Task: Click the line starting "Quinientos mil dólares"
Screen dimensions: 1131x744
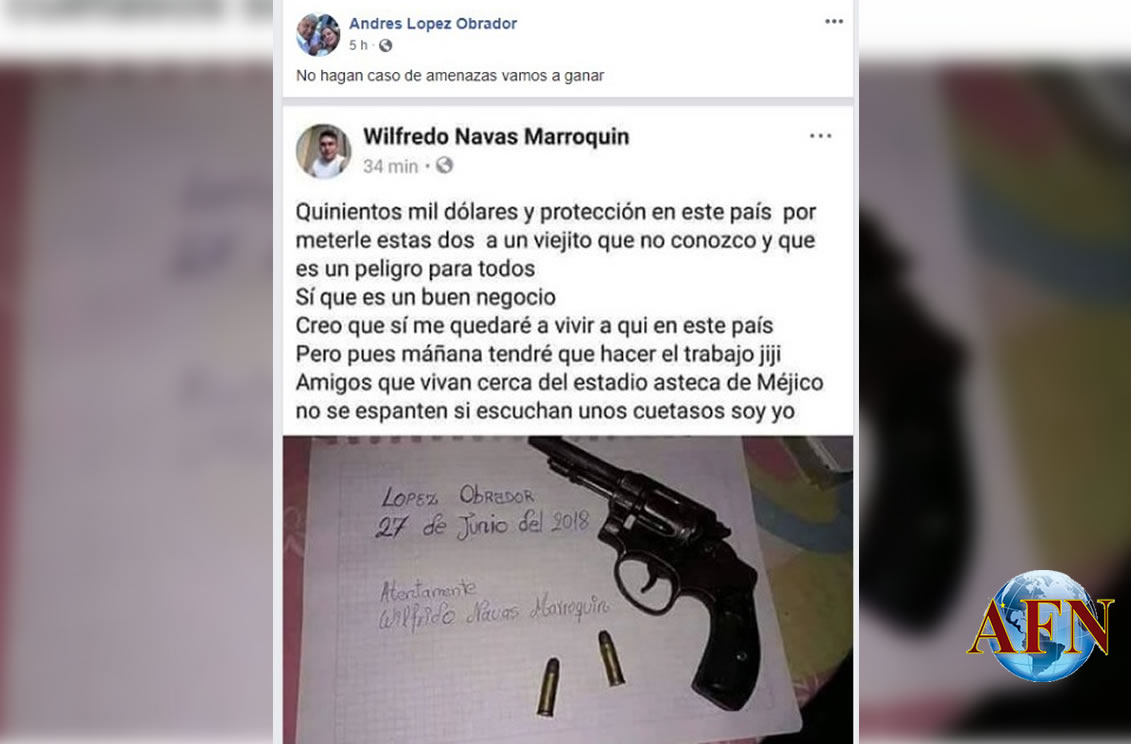Action: click(x=555, y=212)
